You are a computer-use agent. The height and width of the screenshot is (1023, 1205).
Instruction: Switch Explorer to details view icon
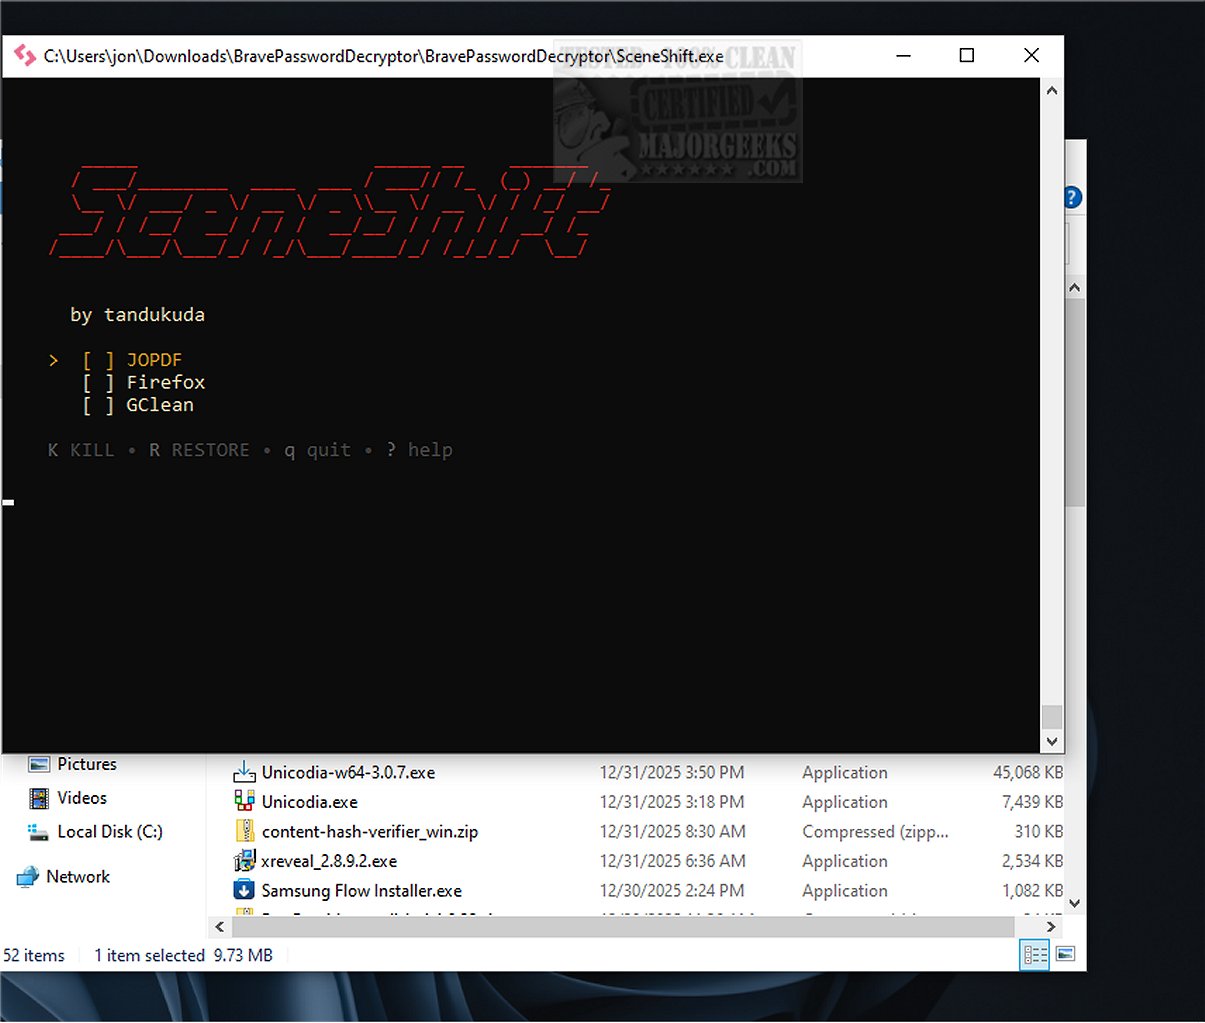(1035, 955)
